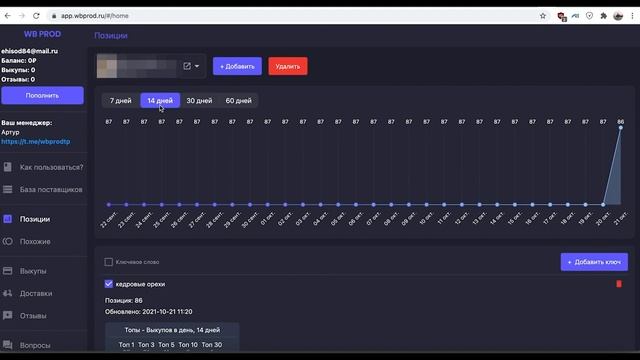Click the Доставки truck icon
Screen dimensions: 640x360
coord(8,293)
